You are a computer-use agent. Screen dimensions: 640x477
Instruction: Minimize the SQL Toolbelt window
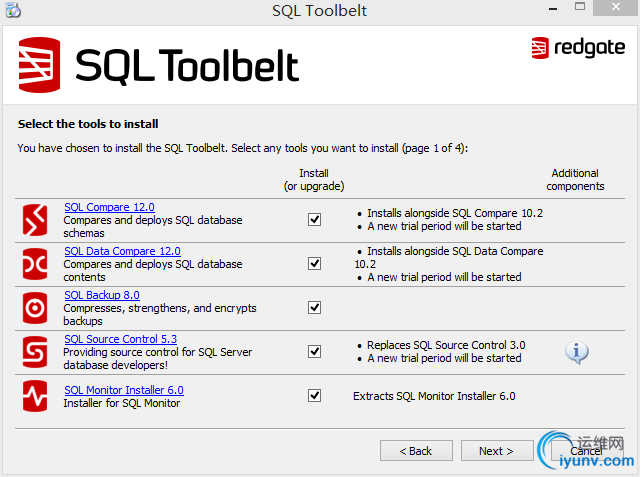pyautogui.click(x=553, y=8)
